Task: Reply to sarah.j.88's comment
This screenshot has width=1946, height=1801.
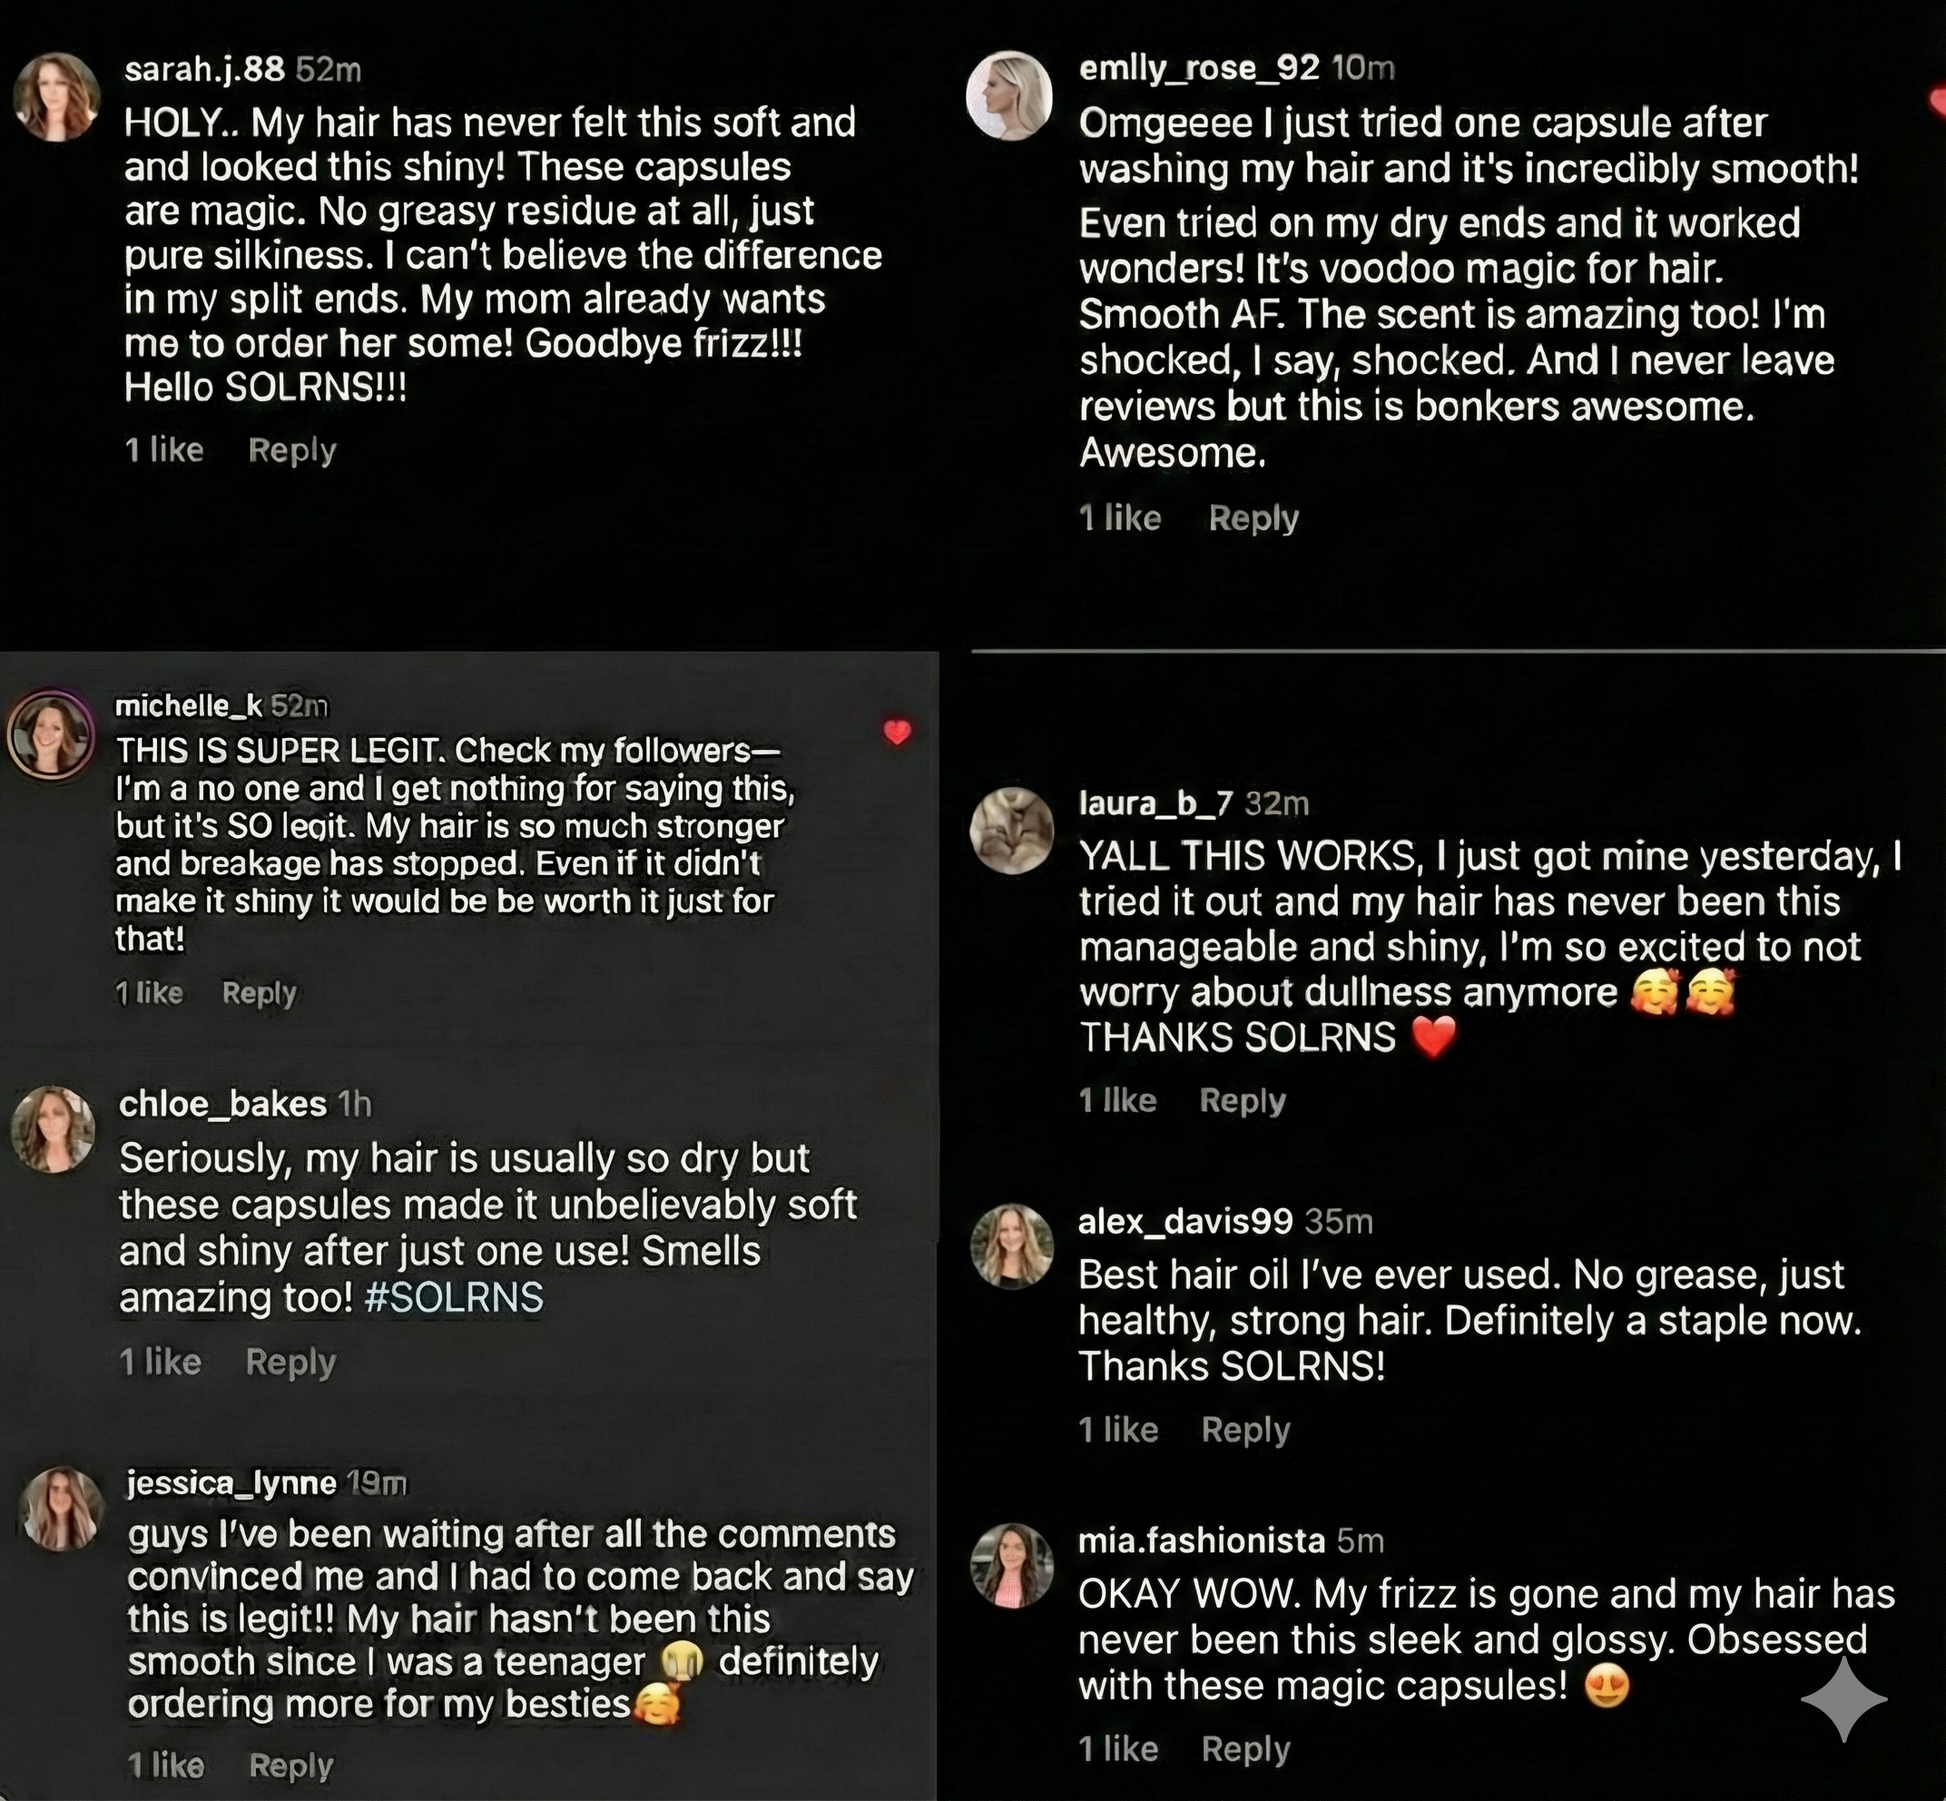Action: [x=292, y=450]
